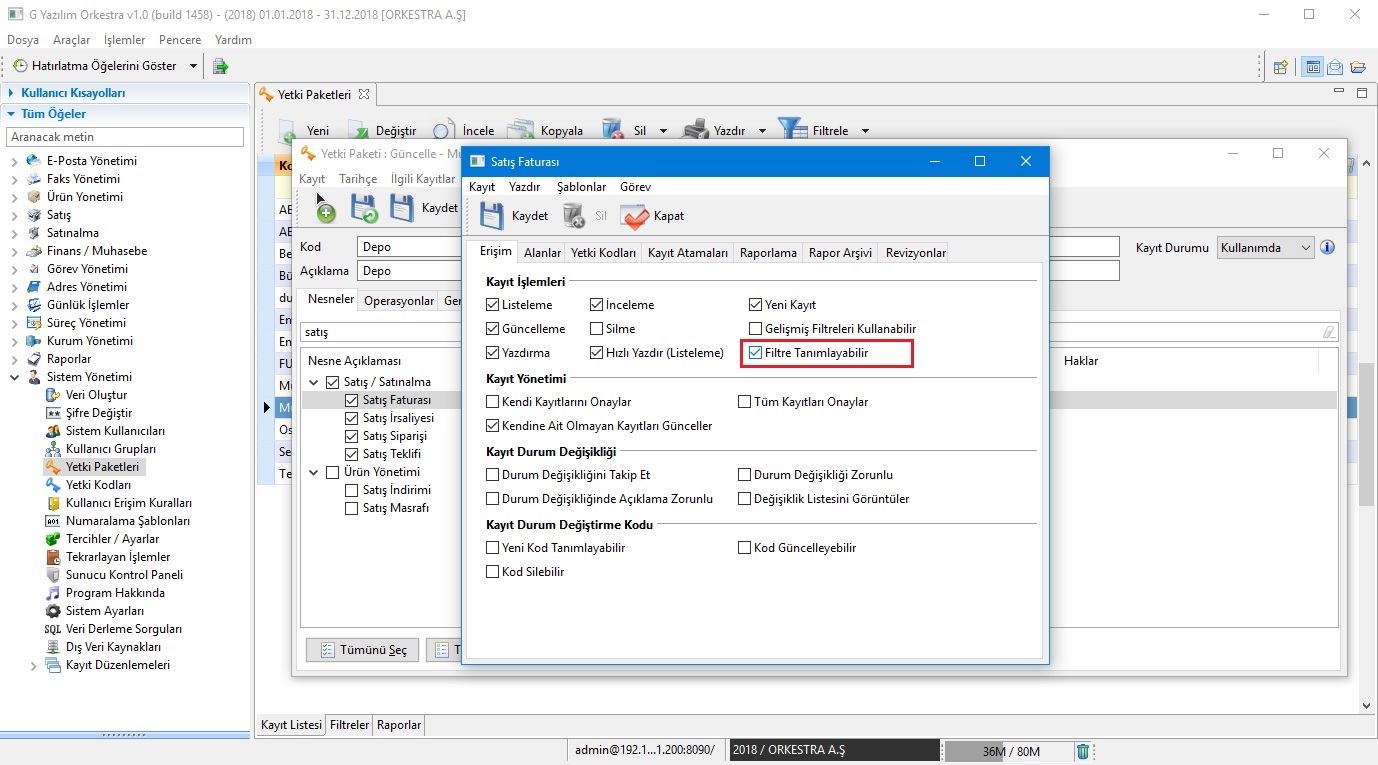Click the open folder icon at top right
This screenshot has height=765, width=1378.
[x=1357, y=67]
